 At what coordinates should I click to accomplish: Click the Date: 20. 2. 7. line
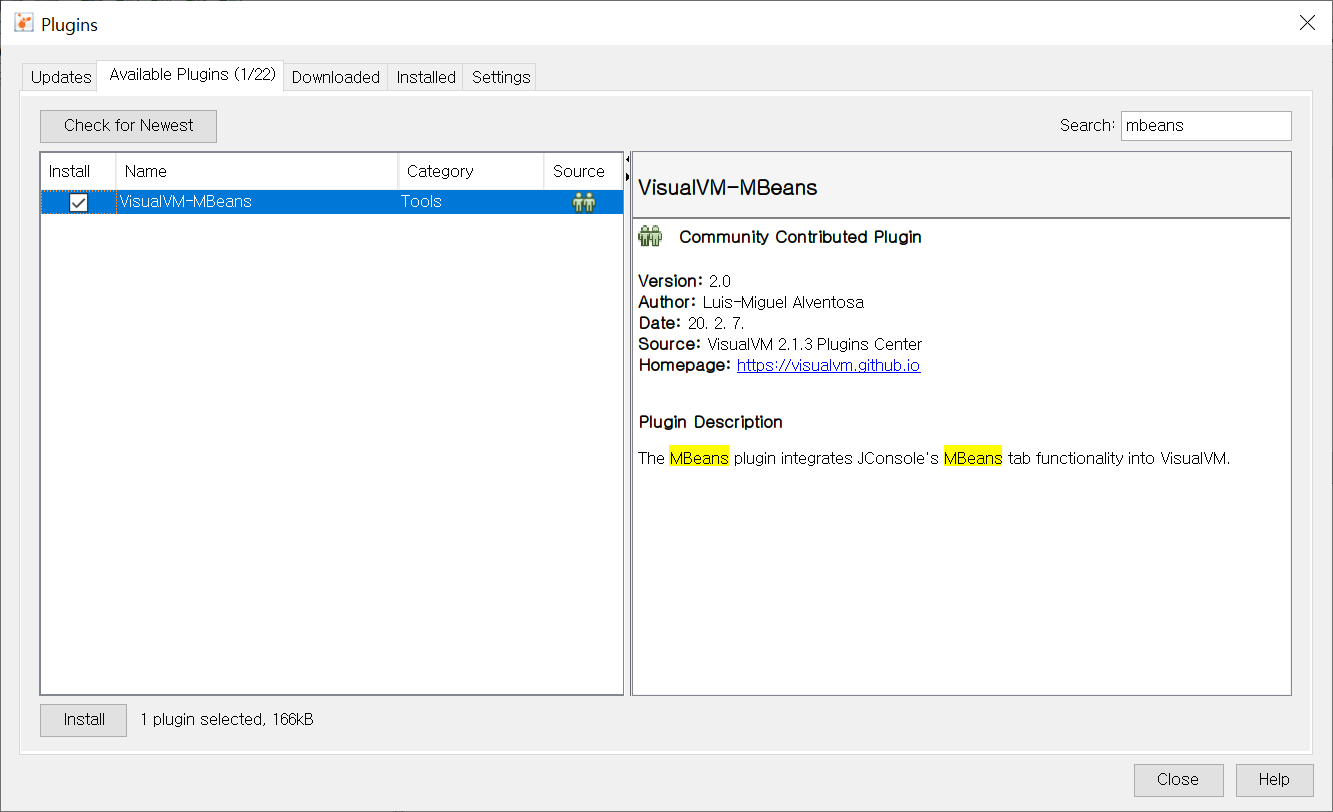click(x=691, y=323)
